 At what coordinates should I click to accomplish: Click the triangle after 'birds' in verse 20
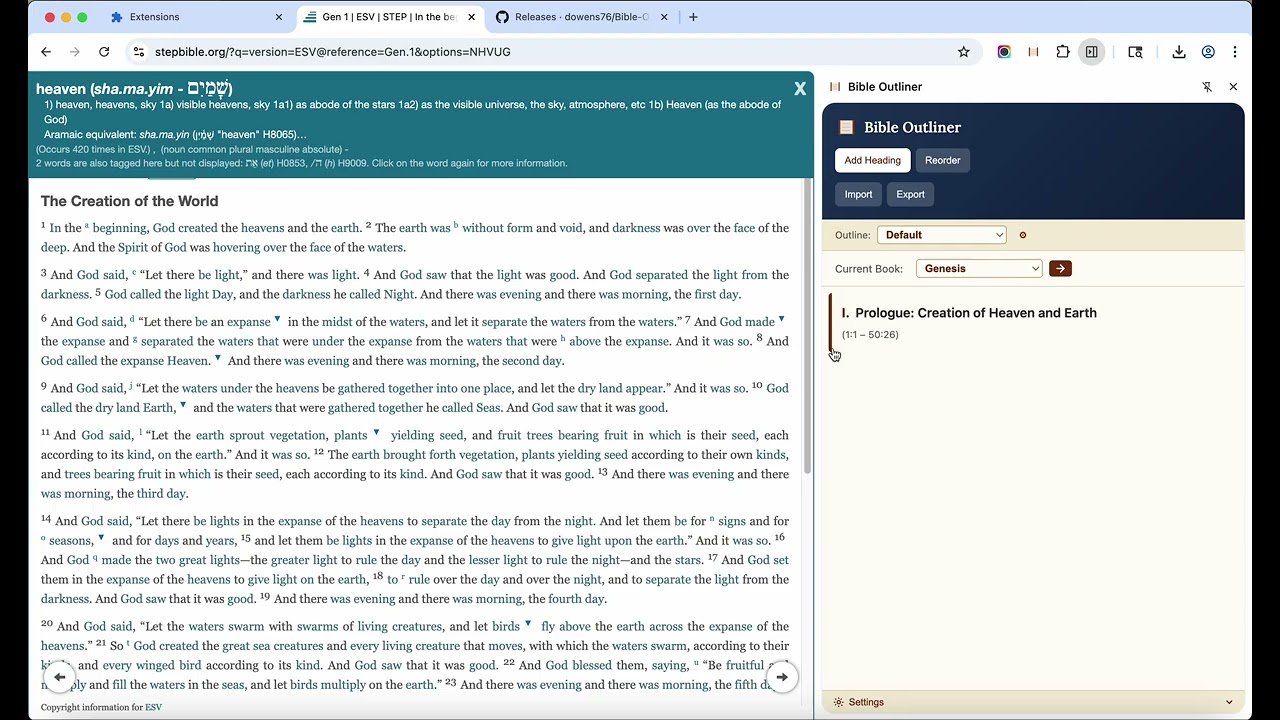[x=528, y=625]
